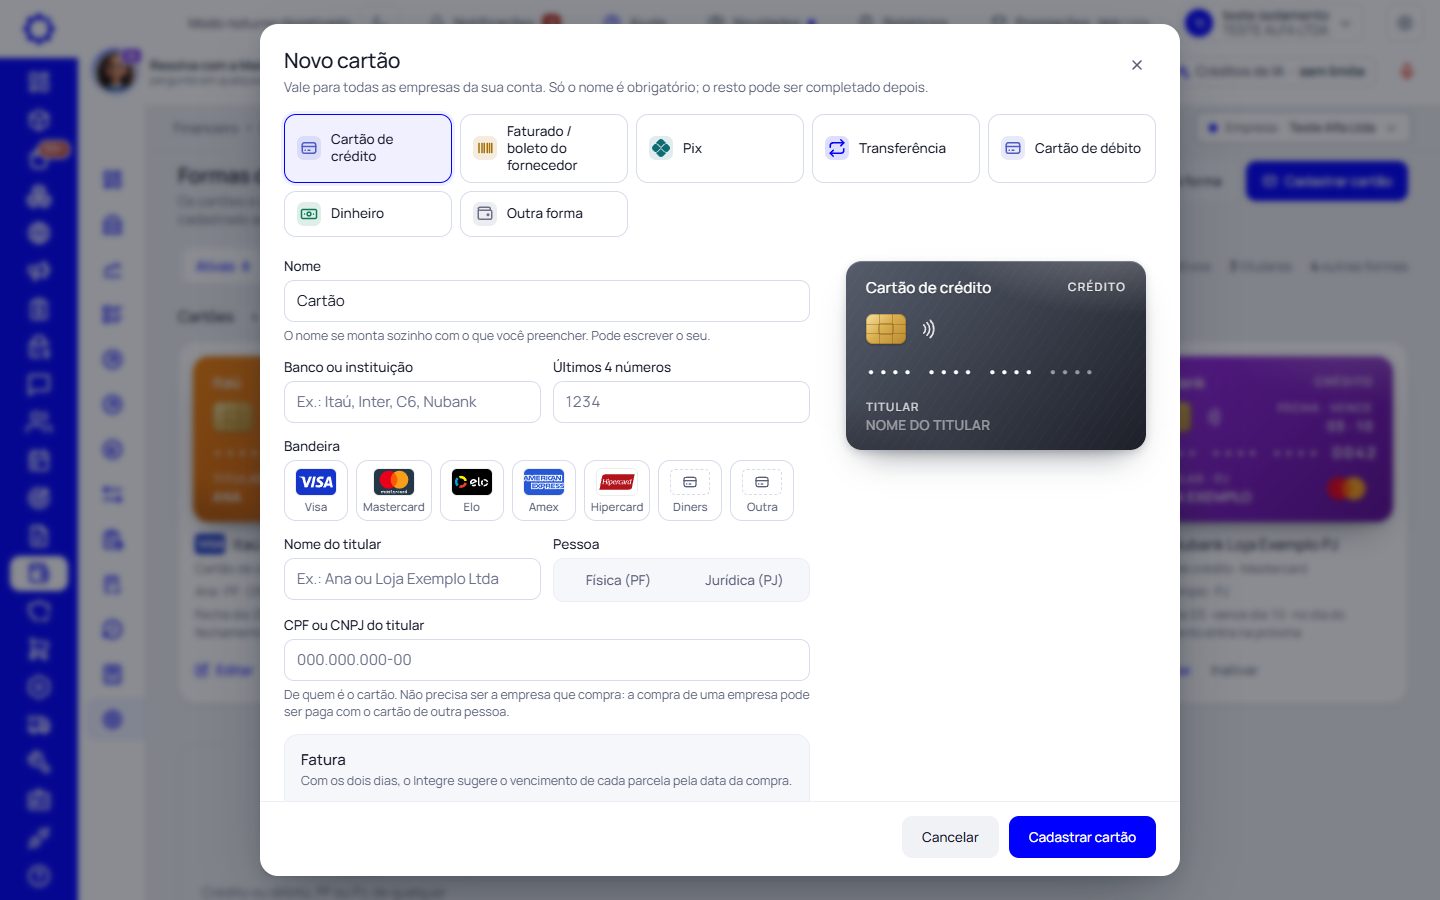1440x900 pixels.
Task: Choose Transferência as payment type
Action: pos(896,148)
